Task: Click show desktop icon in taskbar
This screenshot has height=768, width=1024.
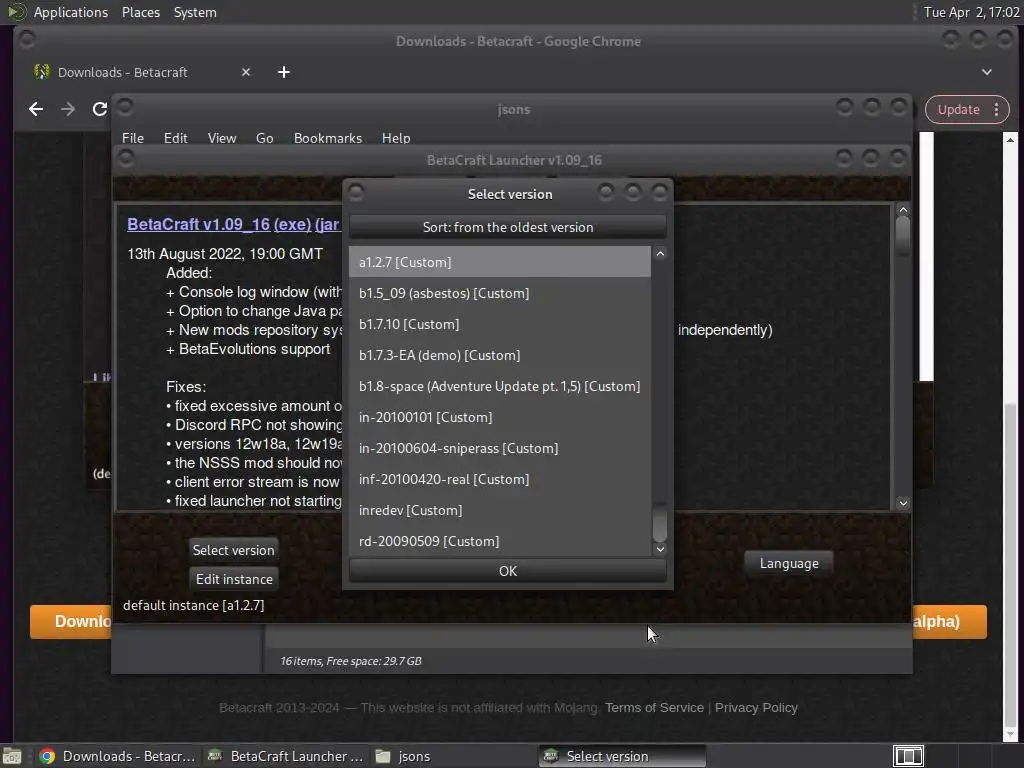Action: [12, 756]
